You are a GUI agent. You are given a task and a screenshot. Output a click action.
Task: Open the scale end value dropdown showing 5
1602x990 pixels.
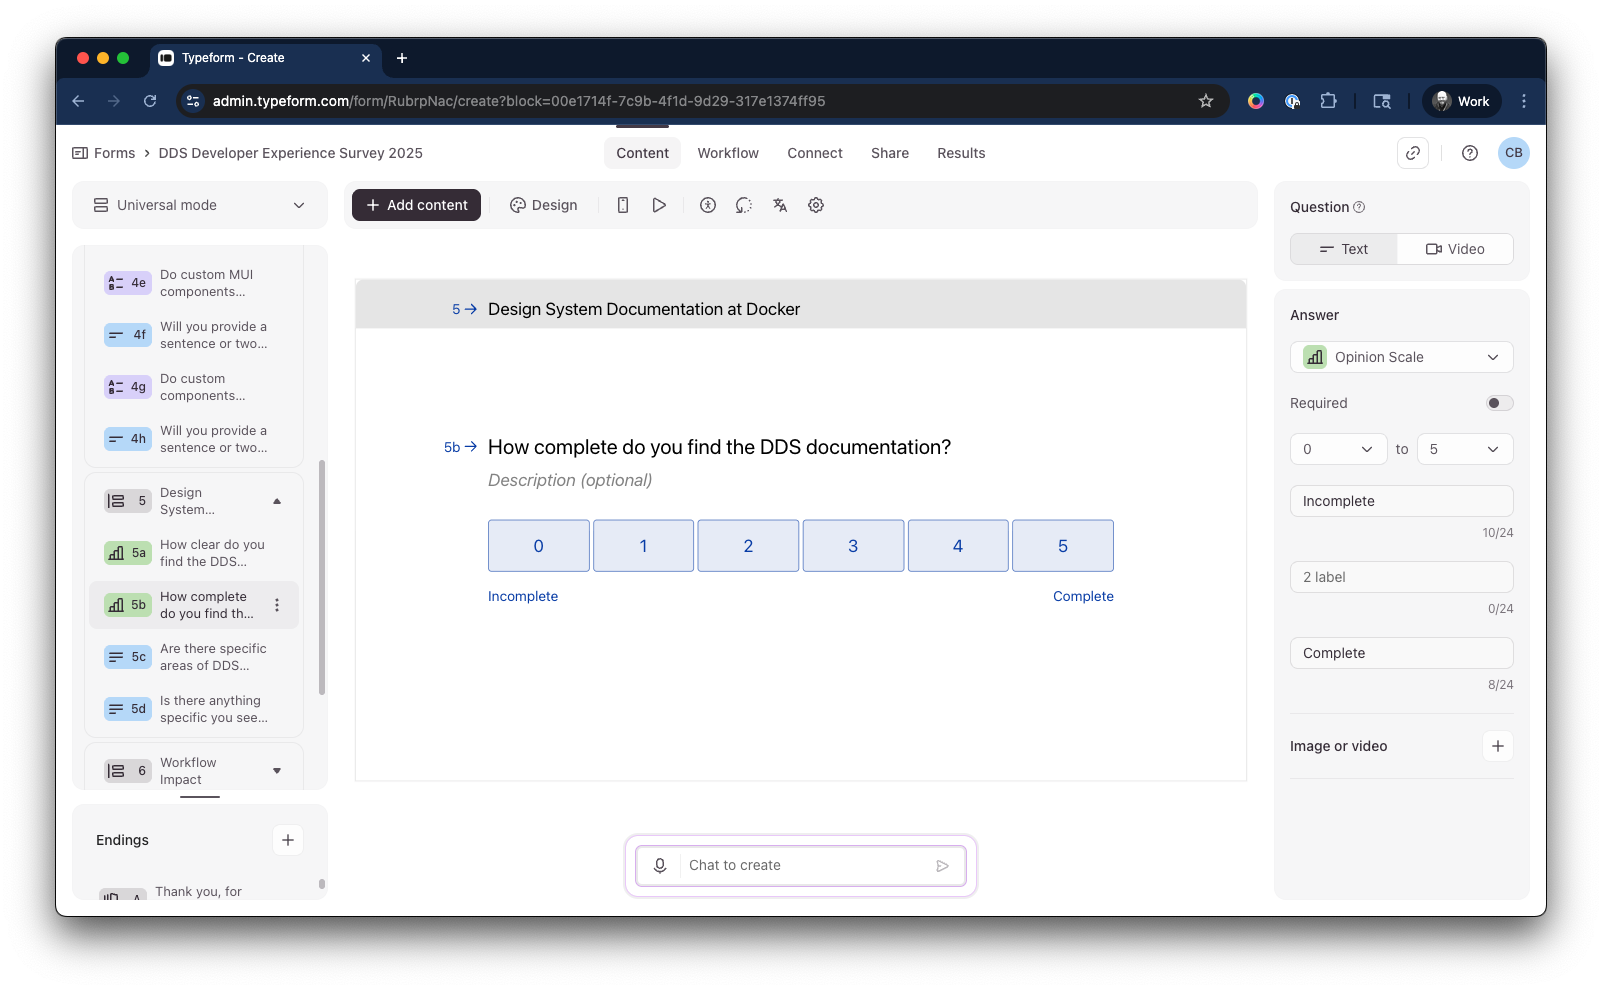(x=1465, y=449)
